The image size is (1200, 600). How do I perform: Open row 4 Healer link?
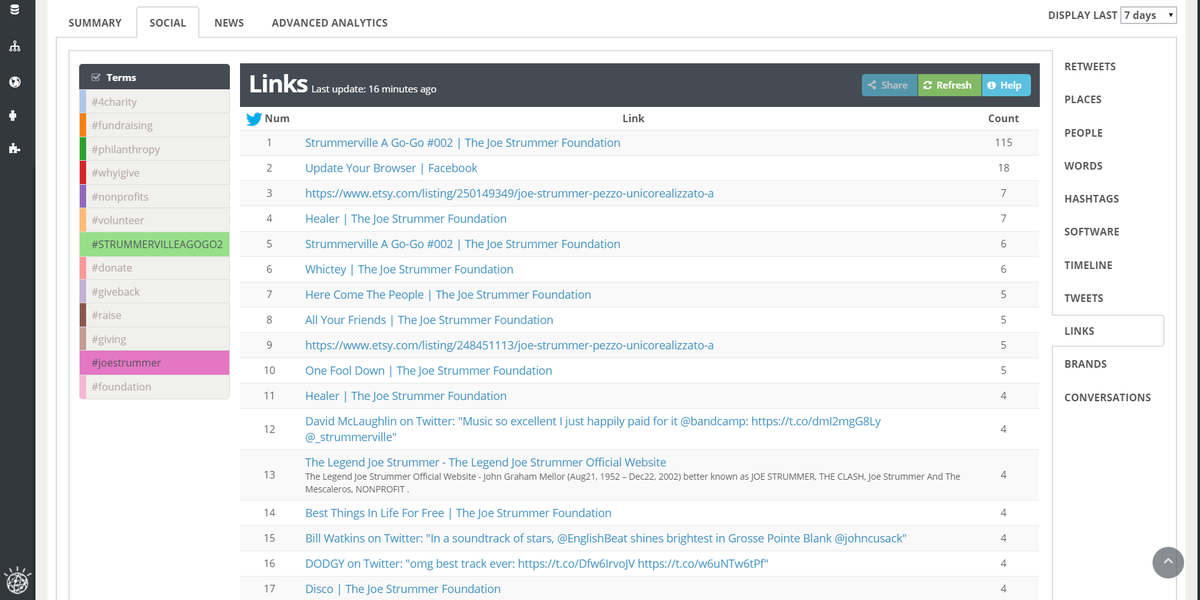pos(406,219)
